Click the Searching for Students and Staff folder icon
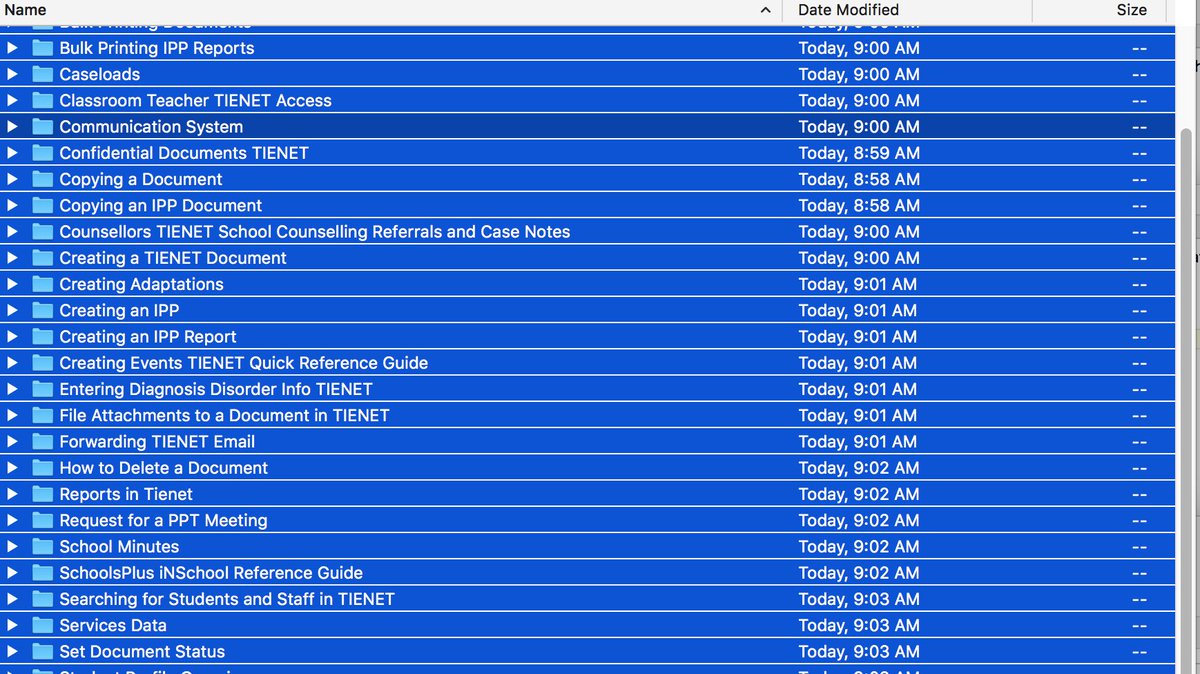The image size is (1200, 674). pos(42,599)
